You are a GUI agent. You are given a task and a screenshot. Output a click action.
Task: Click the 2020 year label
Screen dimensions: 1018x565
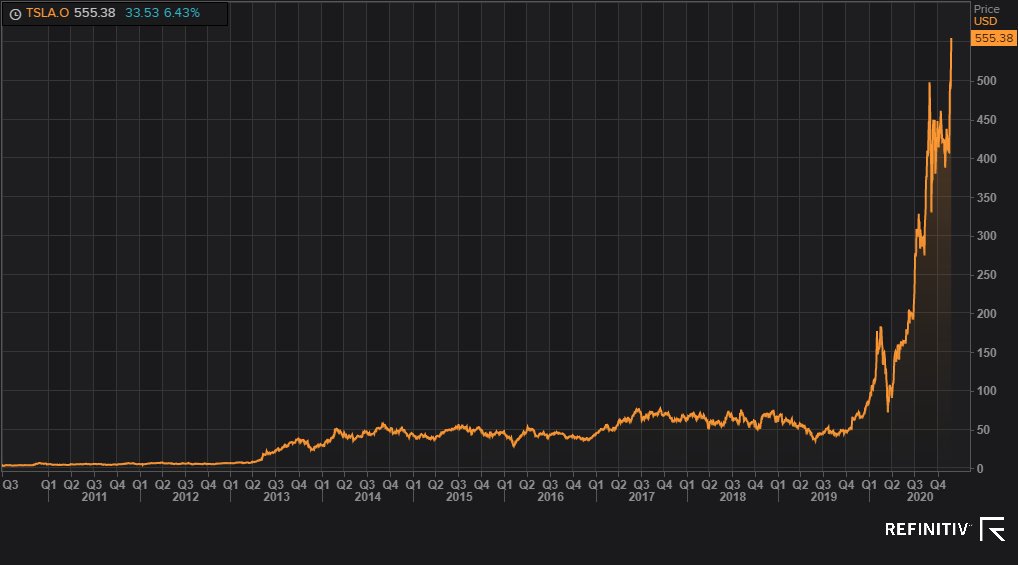(x=920, y=497)
